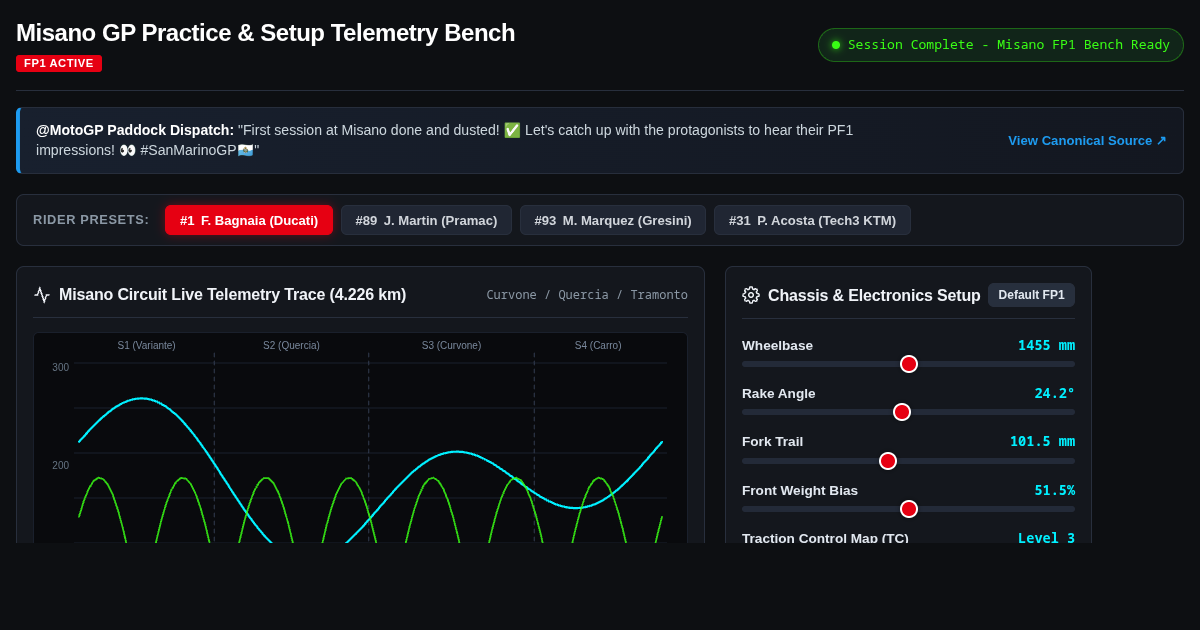1200x630 pixels.
Task: Click the Chassis & Electronics Setup heading
Action: tap(874, 295)
